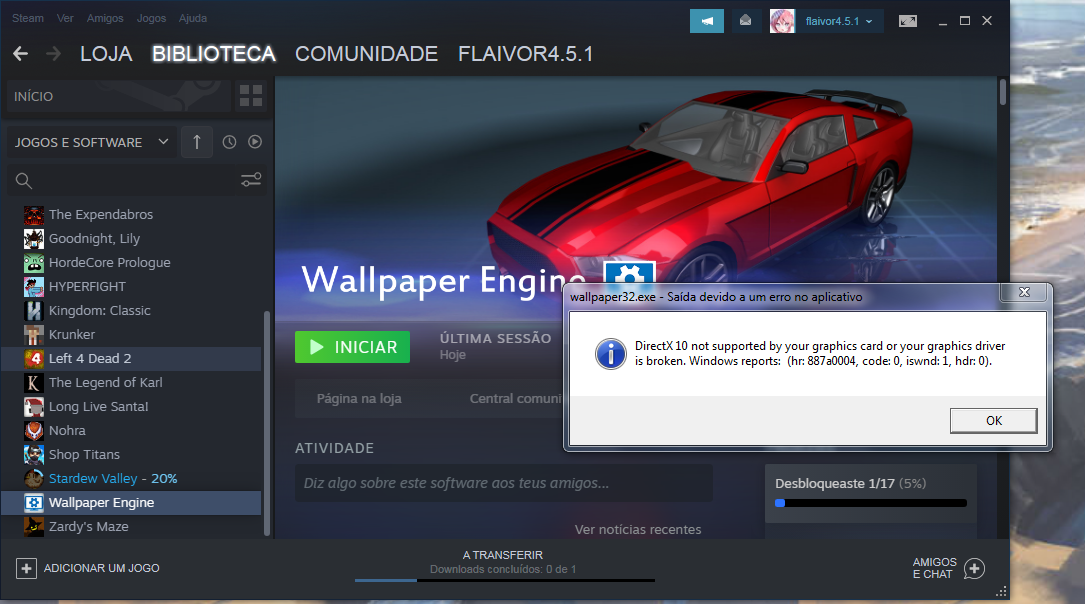The width and height of the screenshot is (1085, 604).
Task: Click the HordeCore Prologue game icon
Action: point(33,263)
